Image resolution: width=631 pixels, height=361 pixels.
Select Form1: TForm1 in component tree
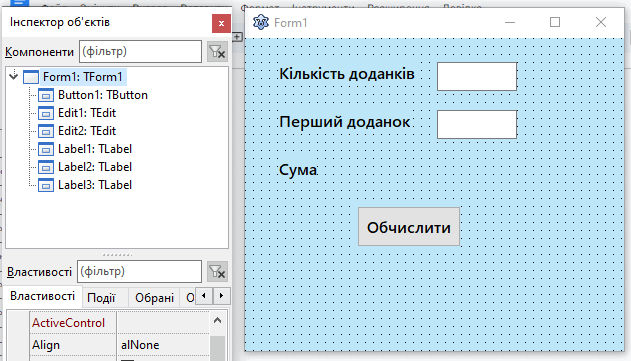coord(82,77)
